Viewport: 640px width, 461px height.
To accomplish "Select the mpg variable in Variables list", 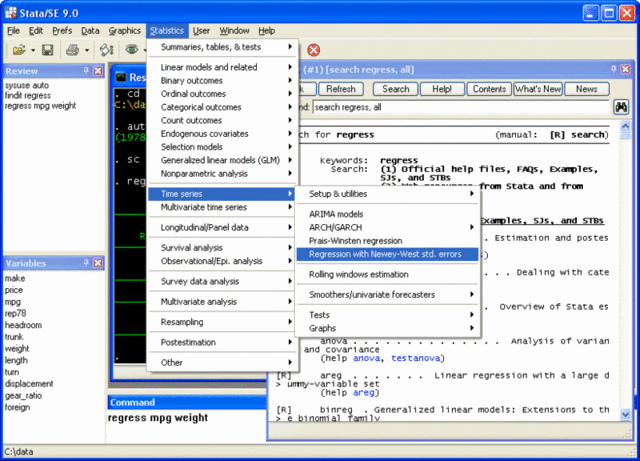I will 13,302.
